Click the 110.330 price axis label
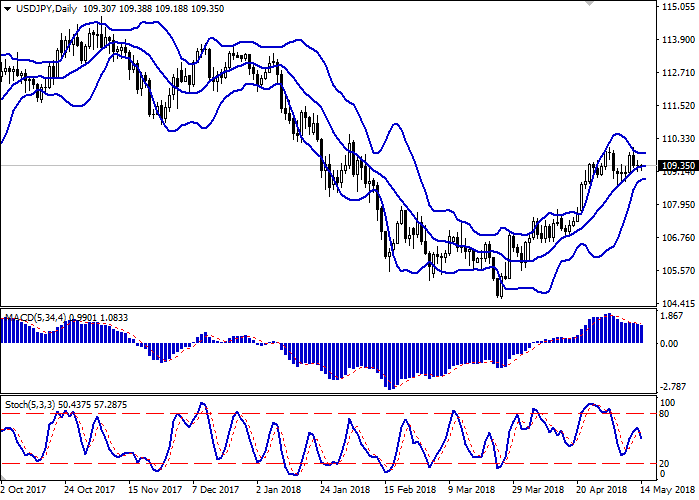 [x=678, y=139]
